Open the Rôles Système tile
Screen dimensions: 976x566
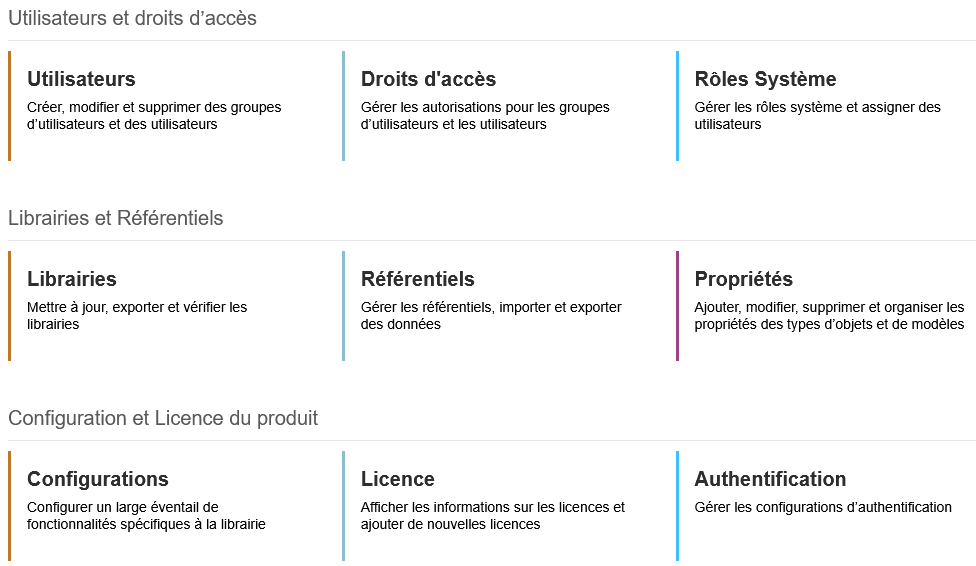click(765, 79)
